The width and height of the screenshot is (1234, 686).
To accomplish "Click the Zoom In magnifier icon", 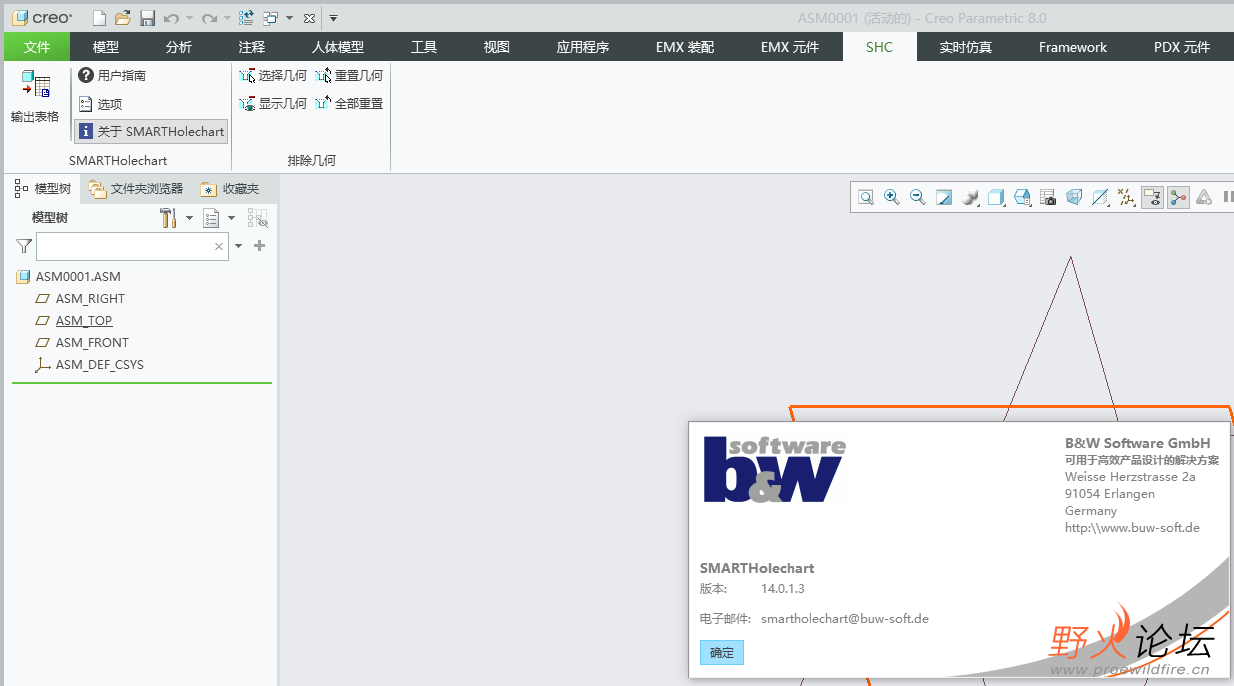I will click(892, 197).
